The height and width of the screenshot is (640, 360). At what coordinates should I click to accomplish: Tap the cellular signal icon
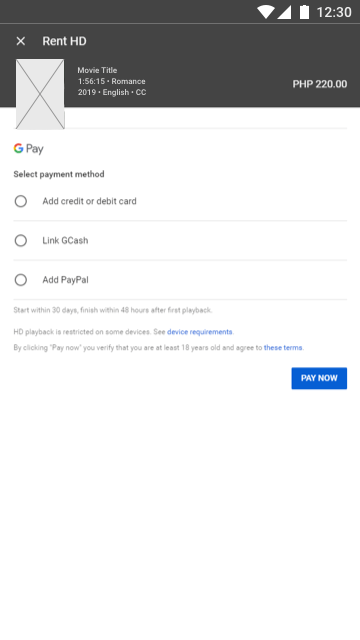[284, 12]
